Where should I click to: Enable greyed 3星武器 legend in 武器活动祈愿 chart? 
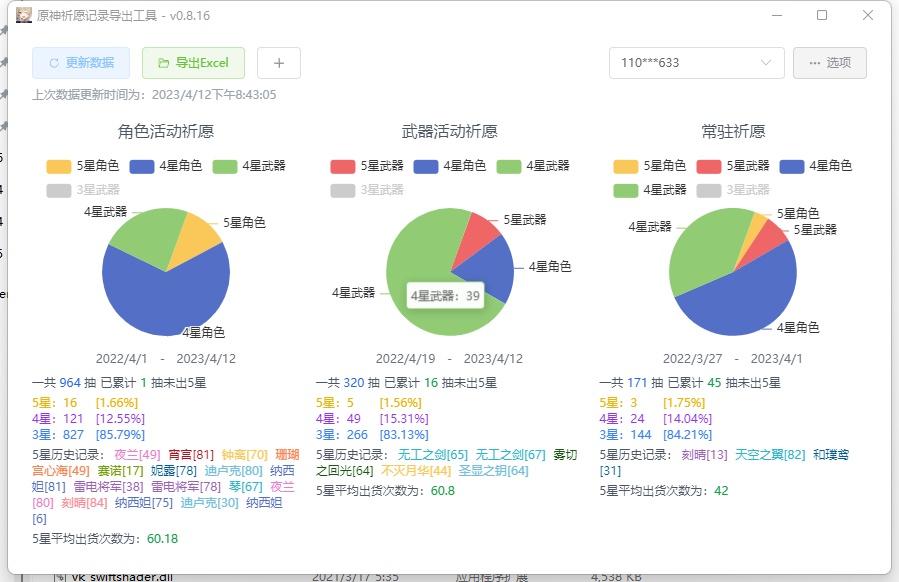(x=367, y=190)
